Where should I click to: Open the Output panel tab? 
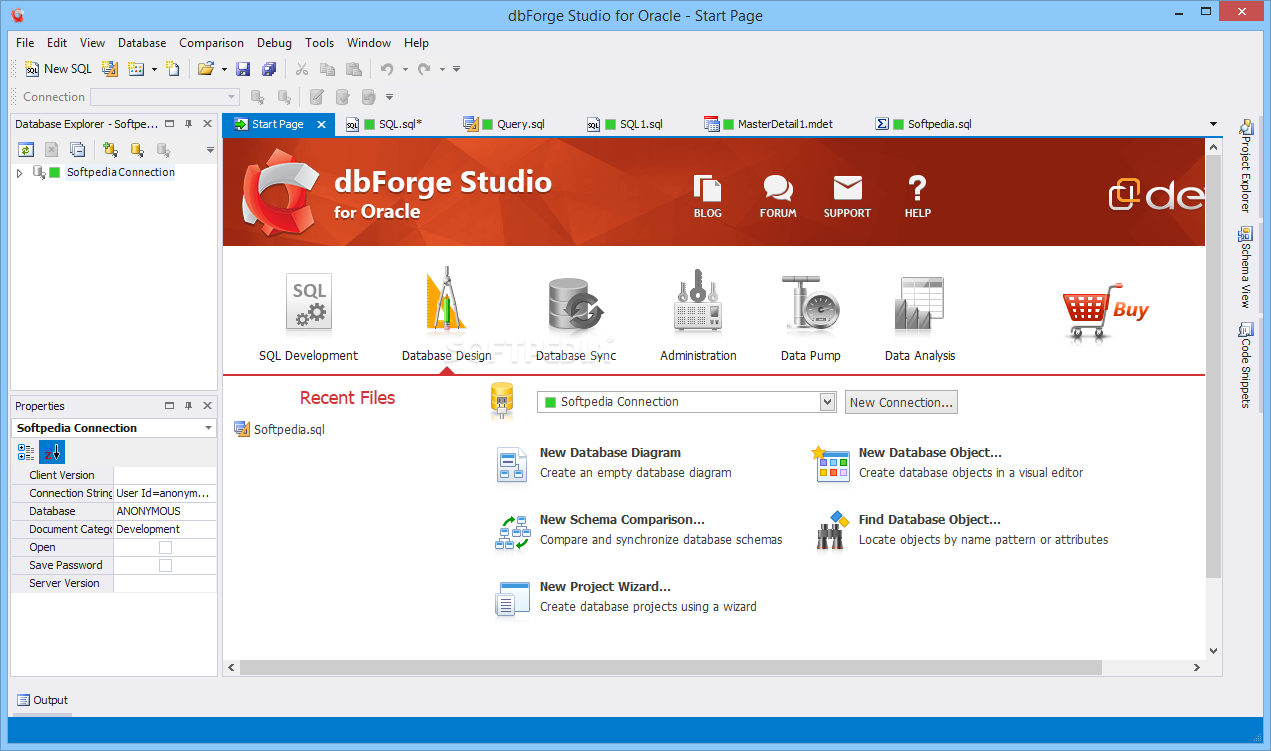click(43, 700)
